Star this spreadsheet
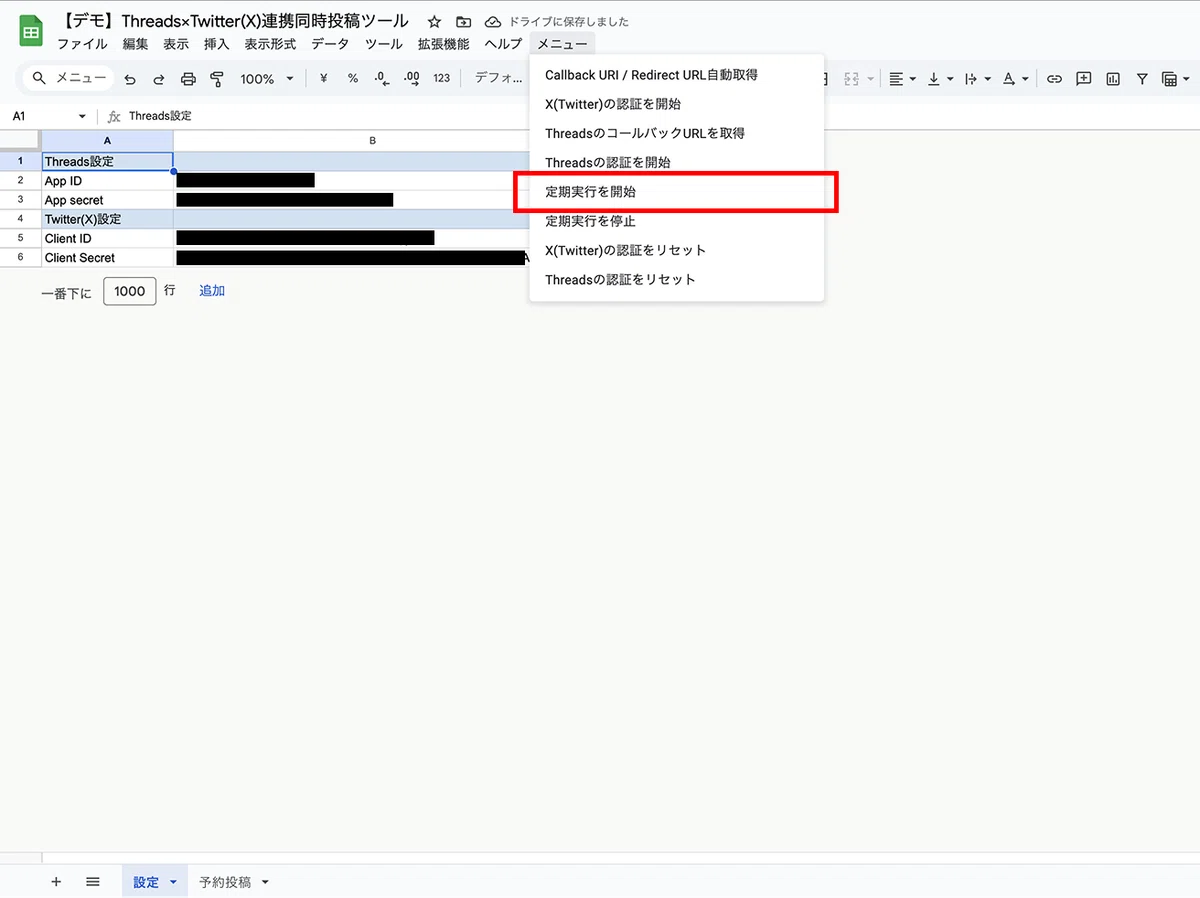The width and height of the screenshot is (1200, 898). tap(434, 22)
